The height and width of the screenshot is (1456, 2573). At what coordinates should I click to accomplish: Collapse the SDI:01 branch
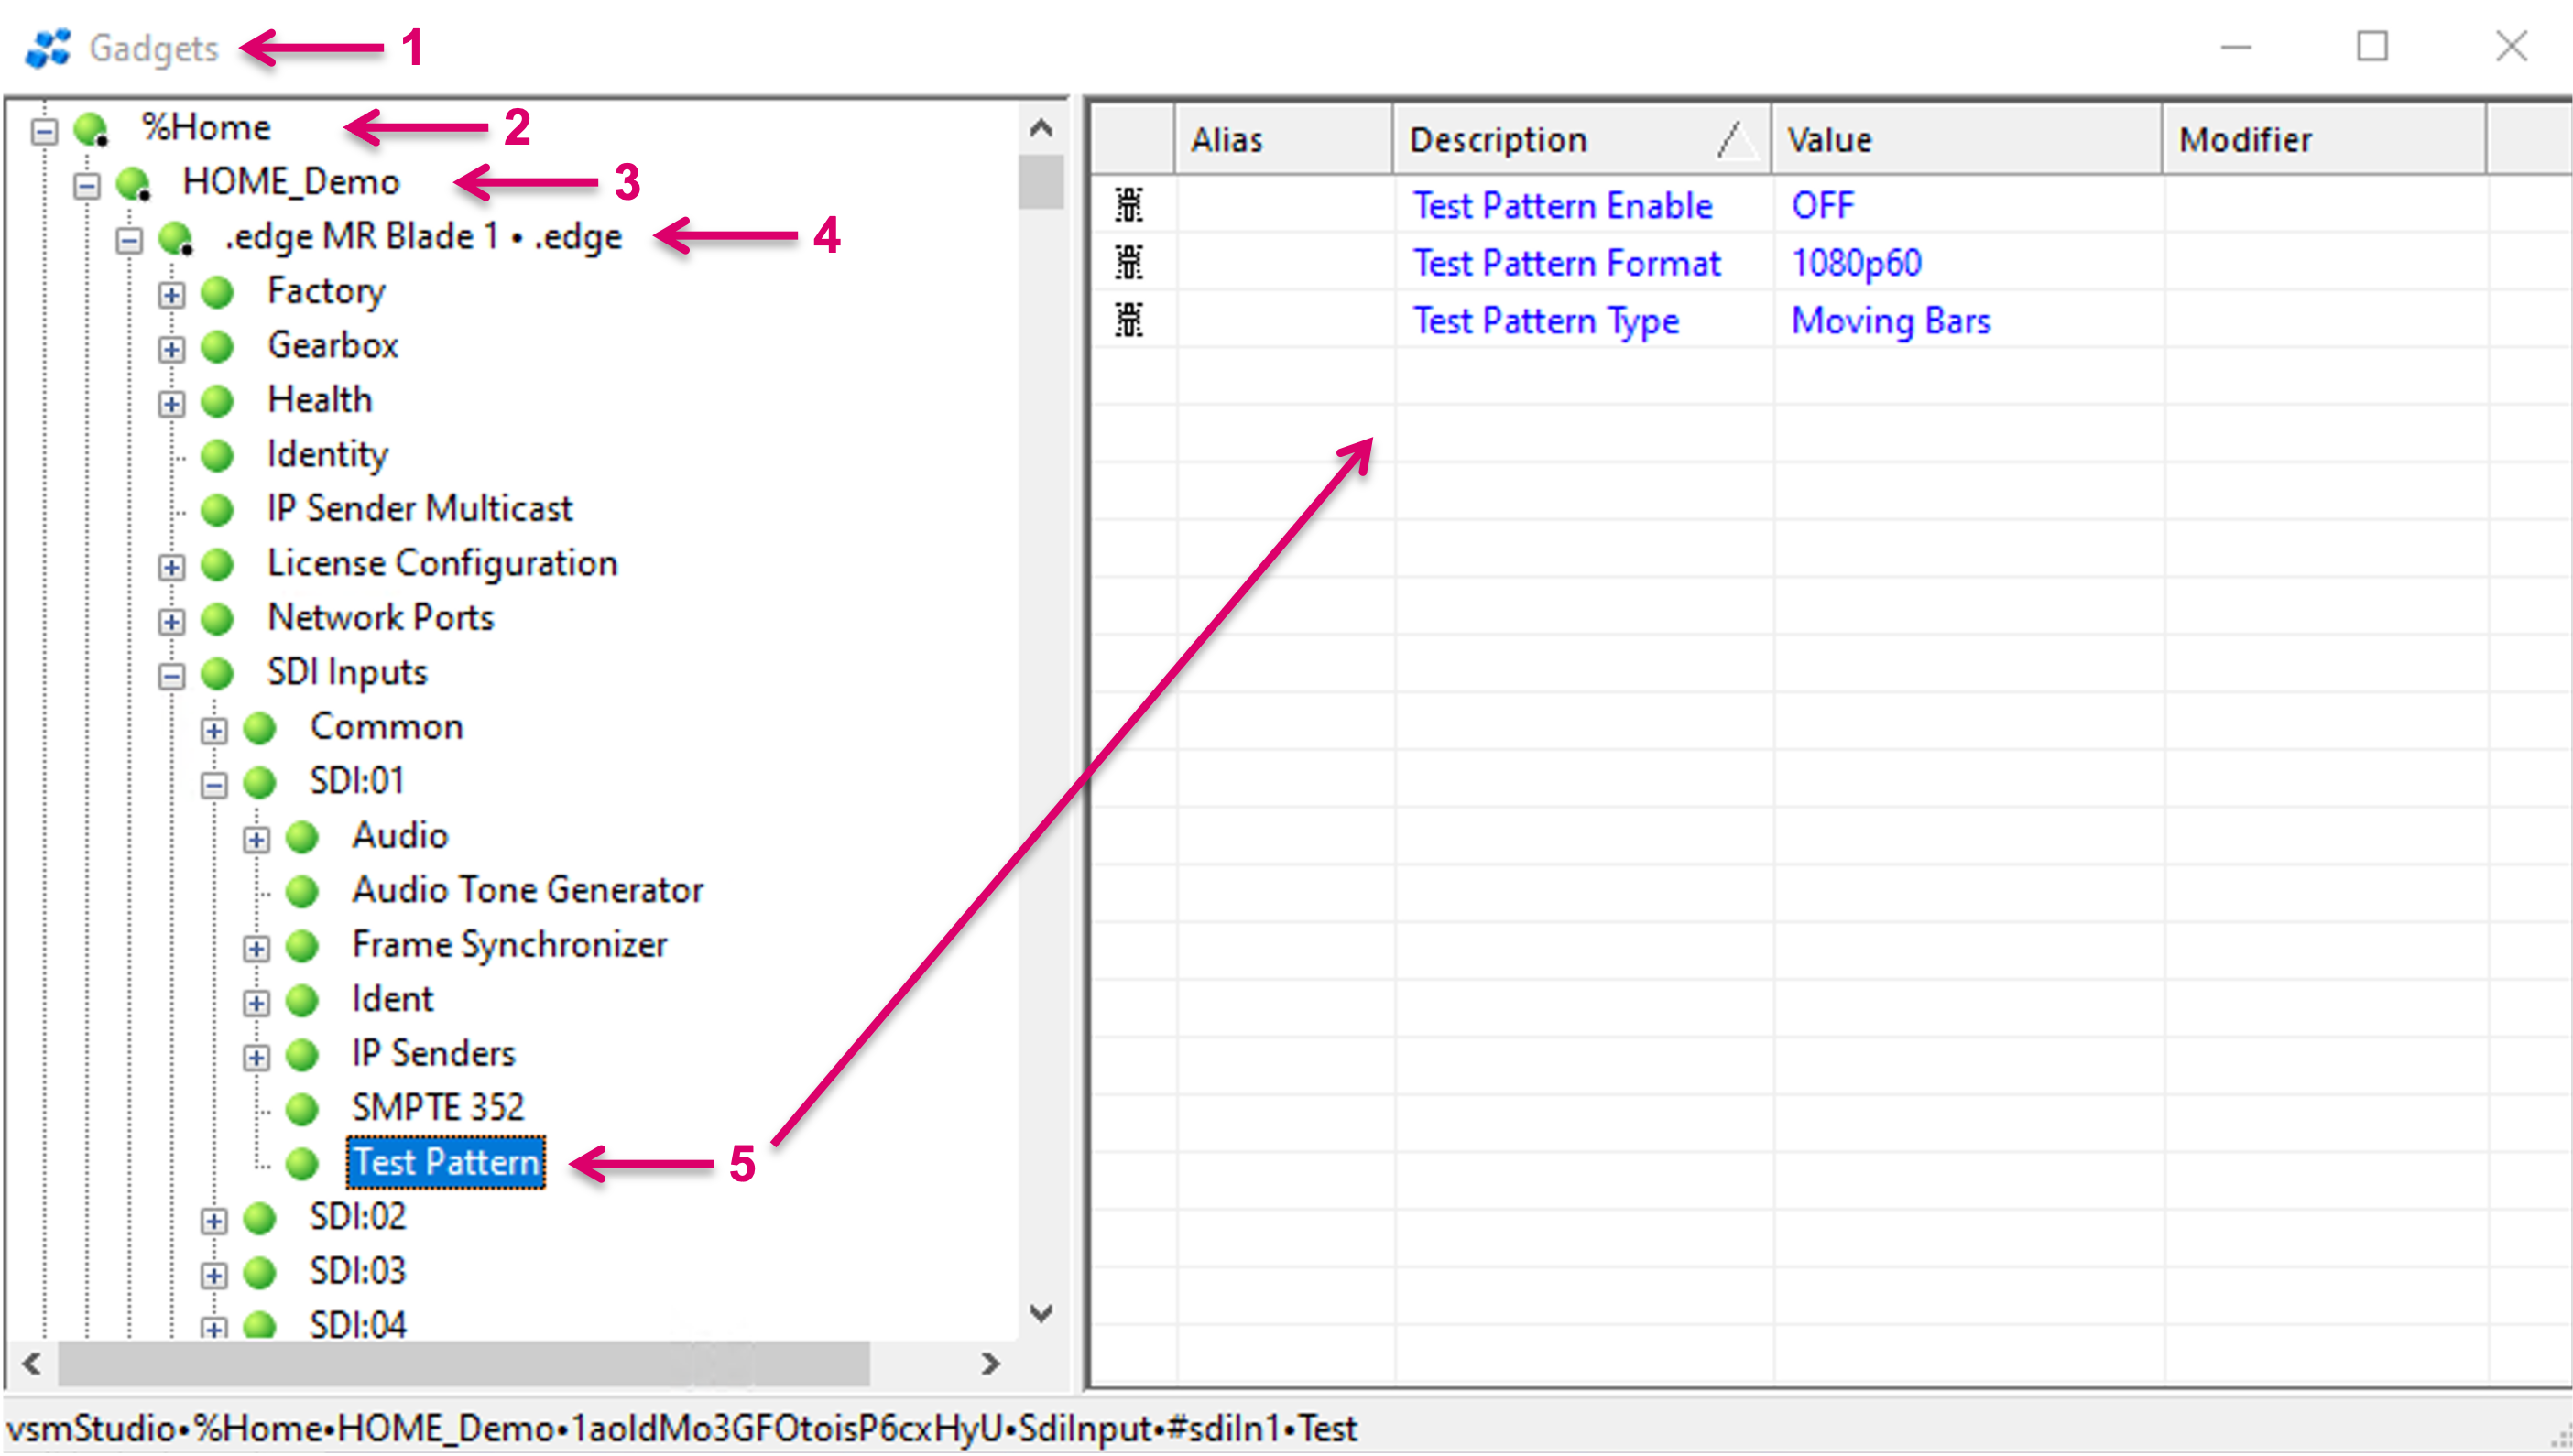click(214, 784)
